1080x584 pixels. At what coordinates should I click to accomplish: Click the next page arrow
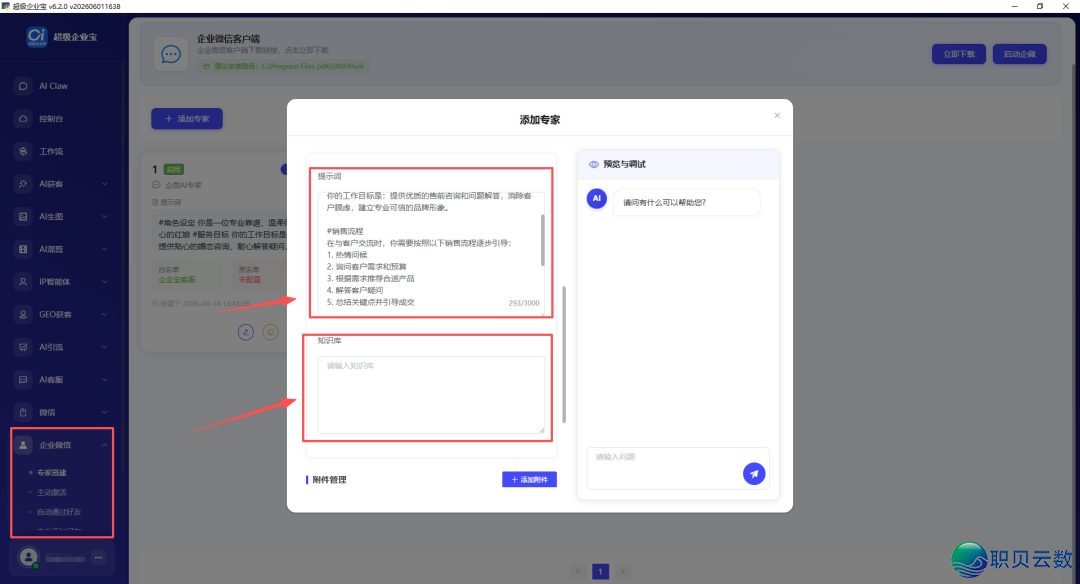point(623,572)
